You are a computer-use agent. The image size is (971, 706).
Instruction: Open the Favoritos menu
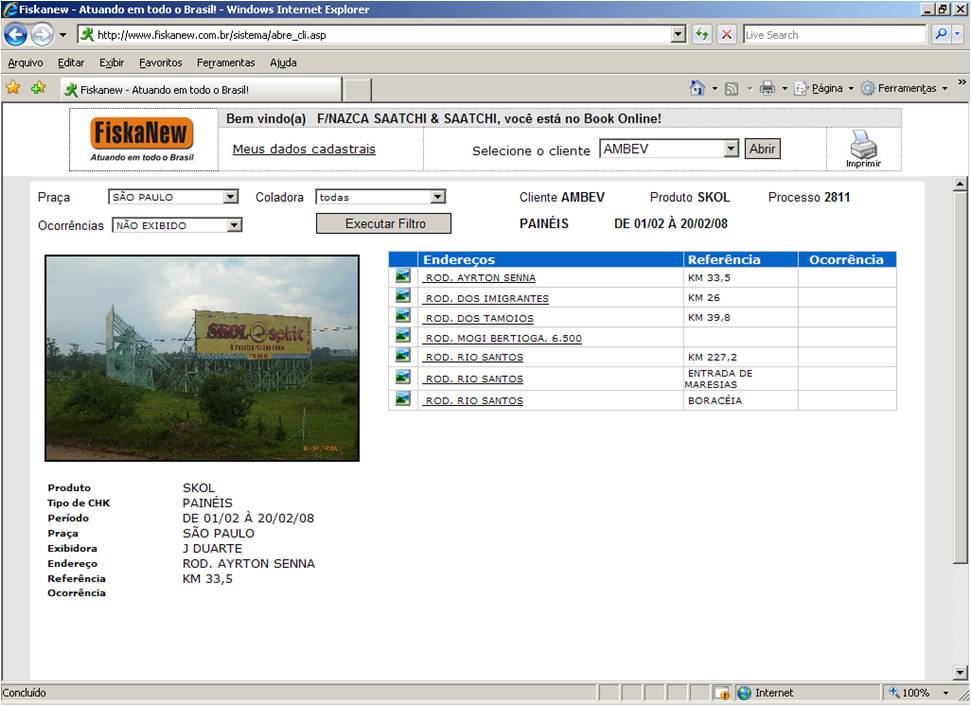tap(160, 63)
